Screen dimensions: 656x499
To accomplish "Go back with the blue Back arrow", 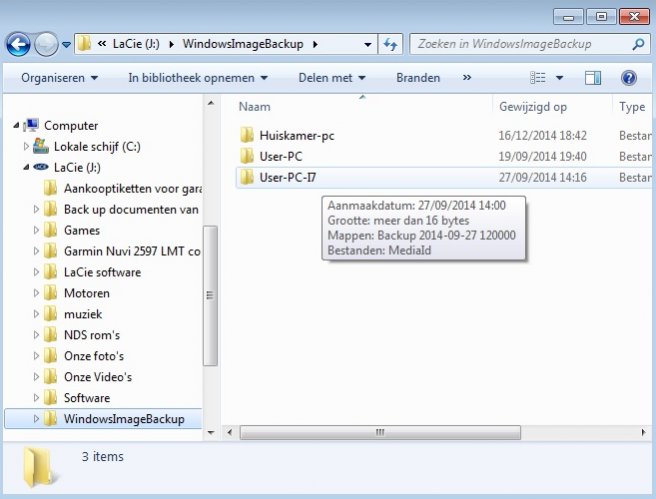I will 18,44.
